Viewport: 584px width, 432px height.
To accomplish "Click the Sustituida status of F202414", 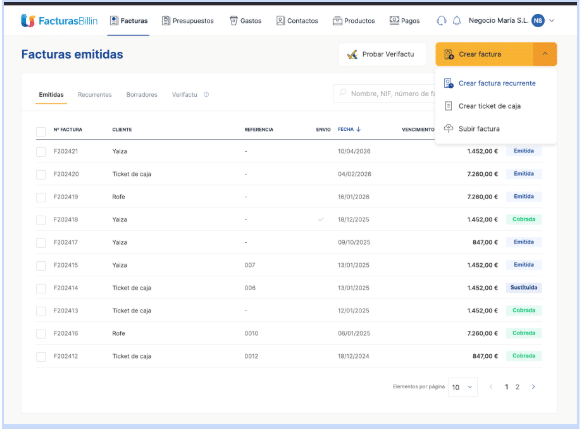I will coord(524,288).
